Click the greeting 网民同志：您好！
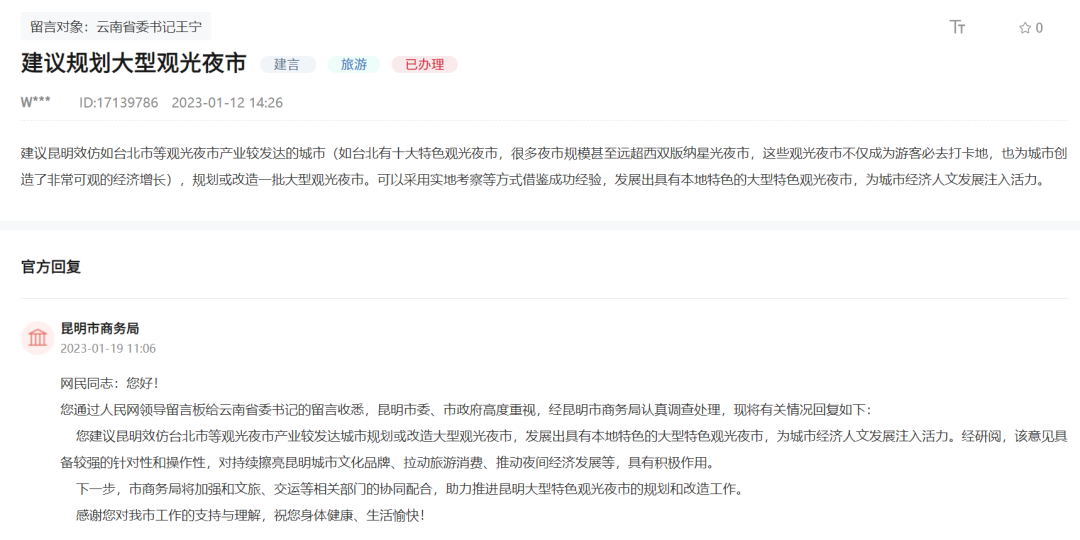This screenshot has height=540, width=1080. (110, 383)
